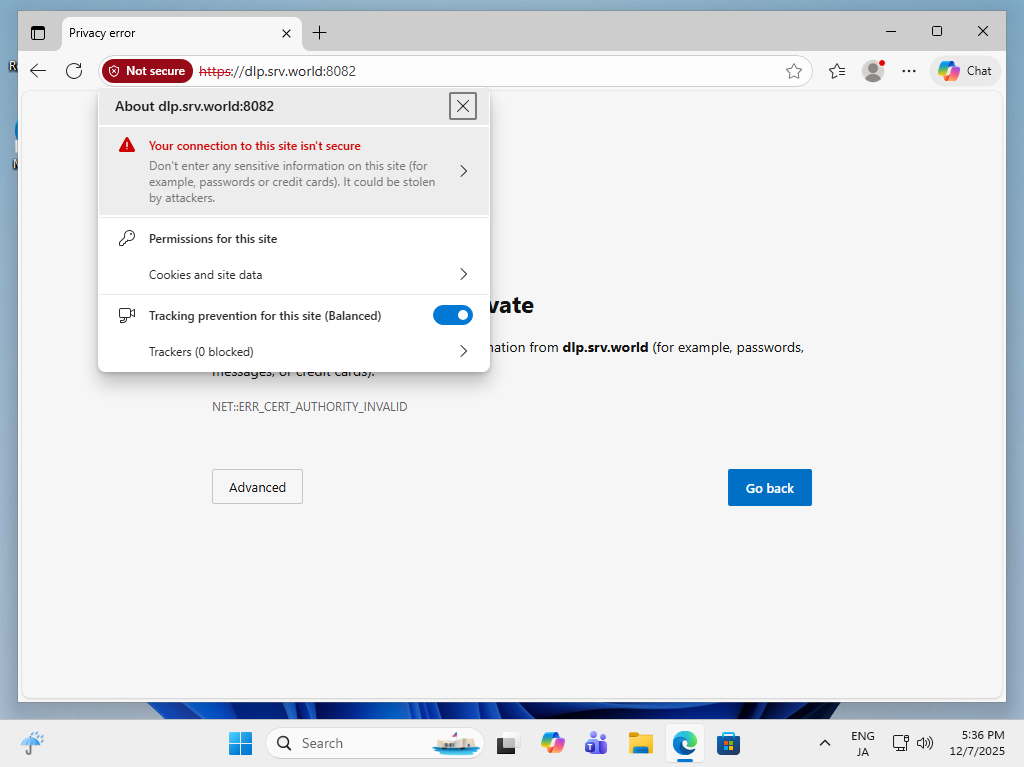Click the Go back button
Image resolution: width=1024 pixels, height=767 pixels.
coord(770,487)
